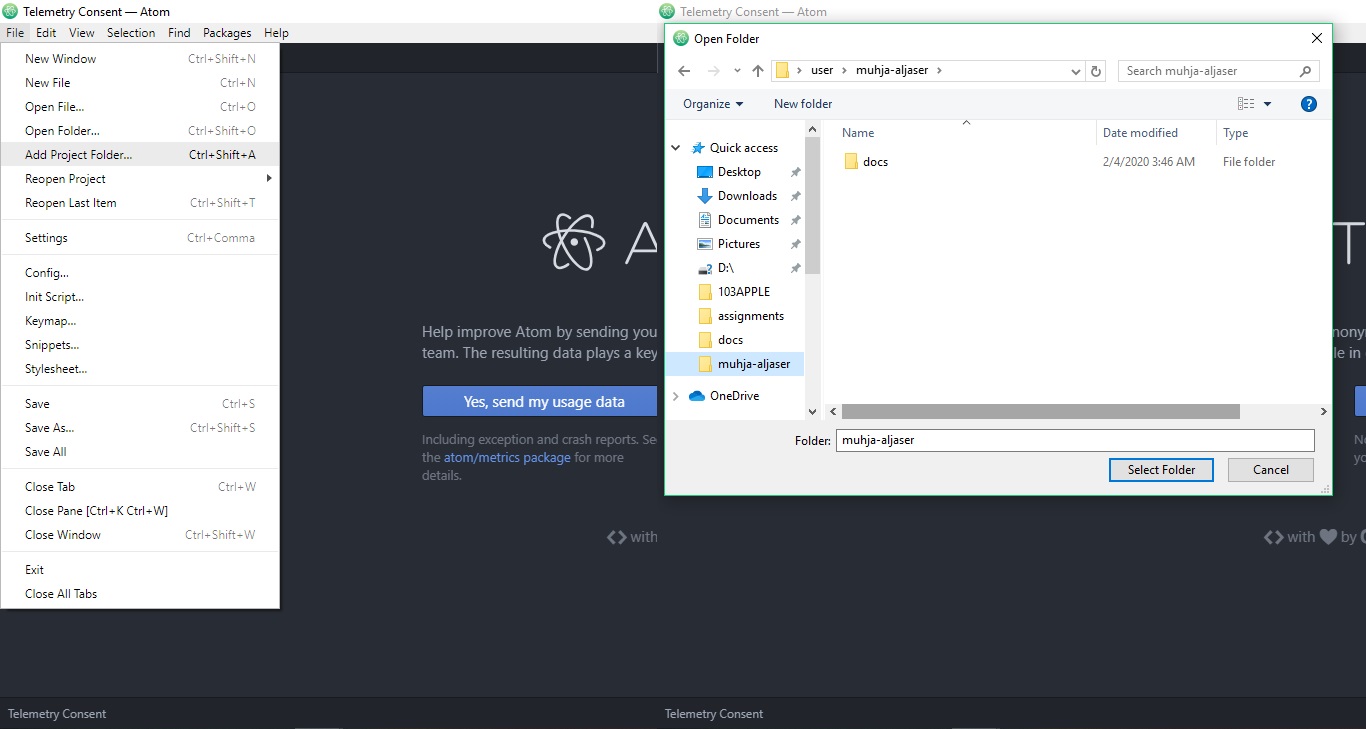Select the Downloads icon in navigation pane
This screenshot has height=729, width=1366.
click(704, 196)
